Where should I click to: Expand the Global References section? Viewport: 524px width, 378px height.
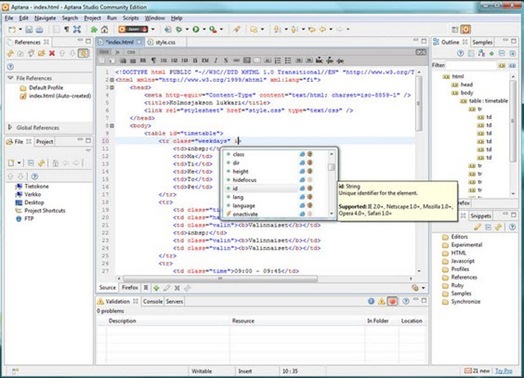coord(10,127)
